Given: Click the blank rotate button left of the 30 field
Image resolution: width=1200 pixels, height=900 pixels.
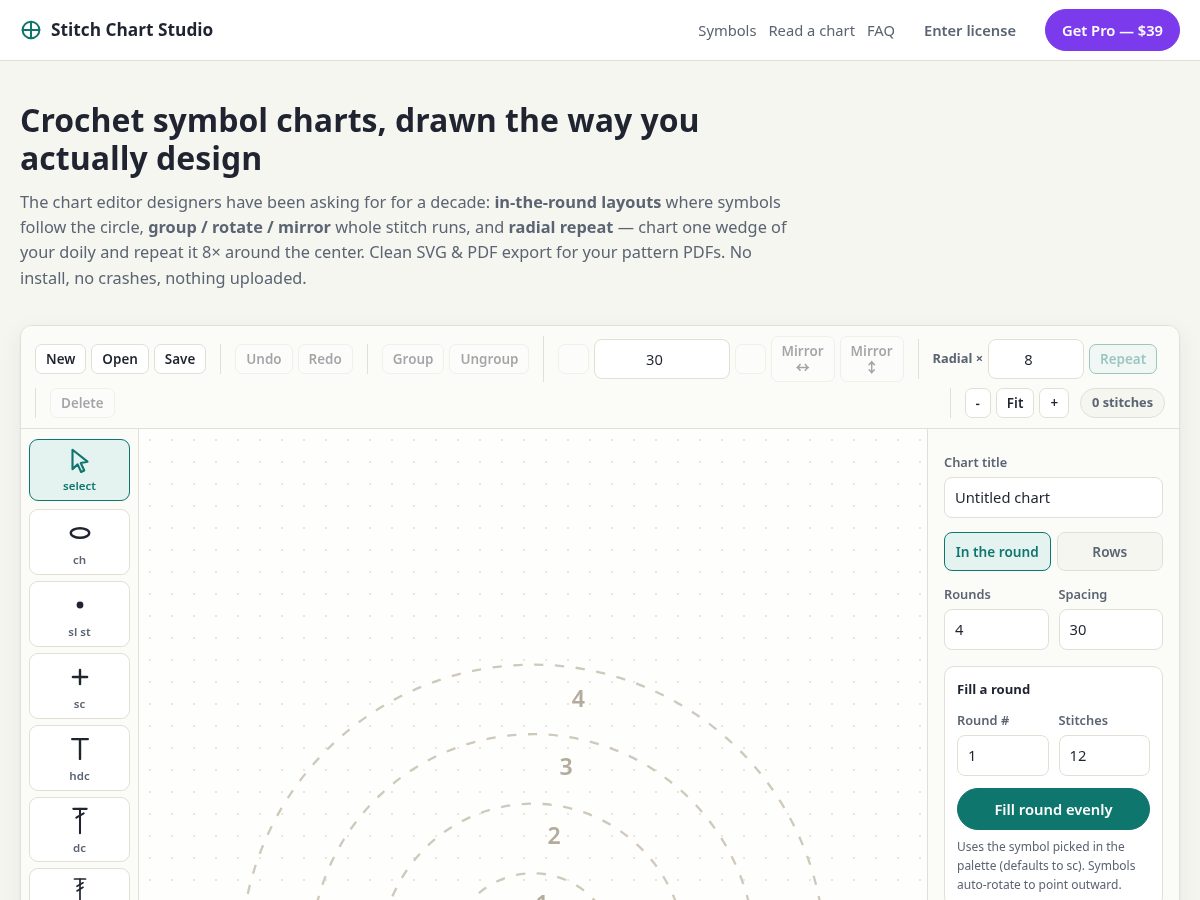Looking at the screenshot, I should pos(573,359).
